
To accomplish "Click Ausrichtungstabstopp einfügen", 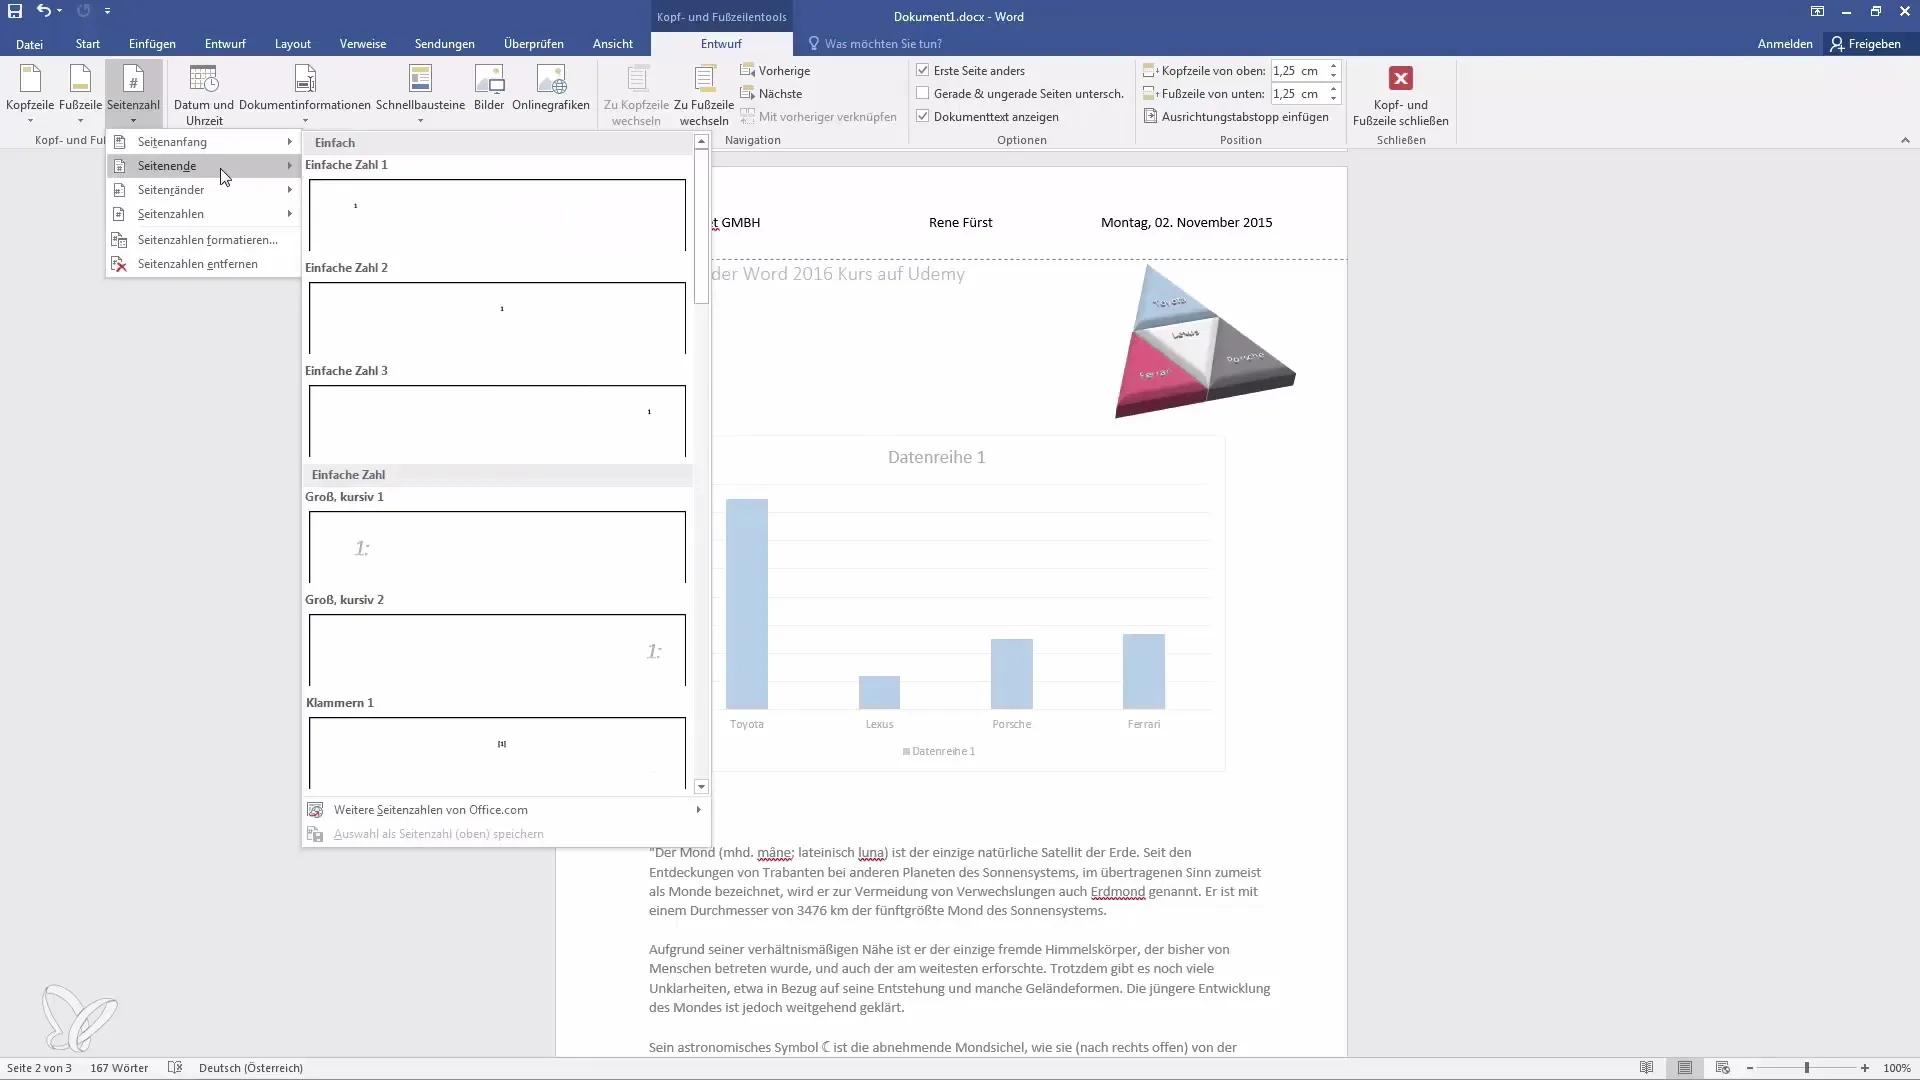I will (x=1236, y=117).
